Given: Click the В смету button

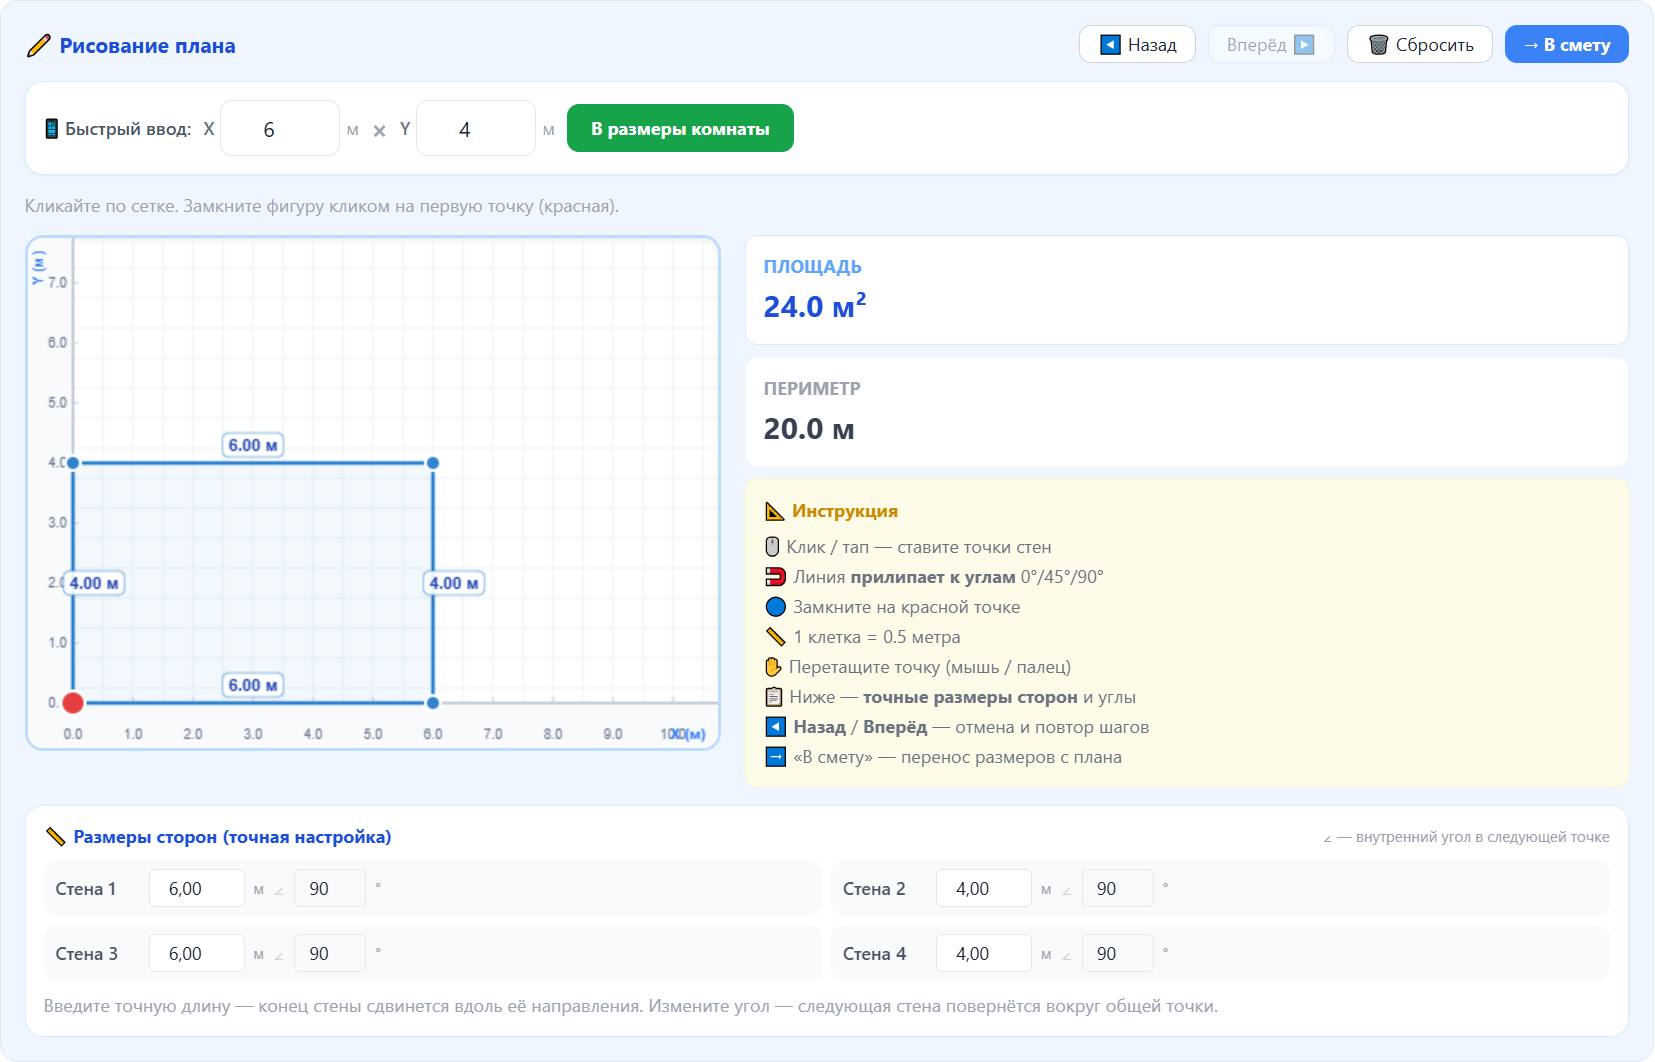Looking at the screenshot, I should (1566, 45).
